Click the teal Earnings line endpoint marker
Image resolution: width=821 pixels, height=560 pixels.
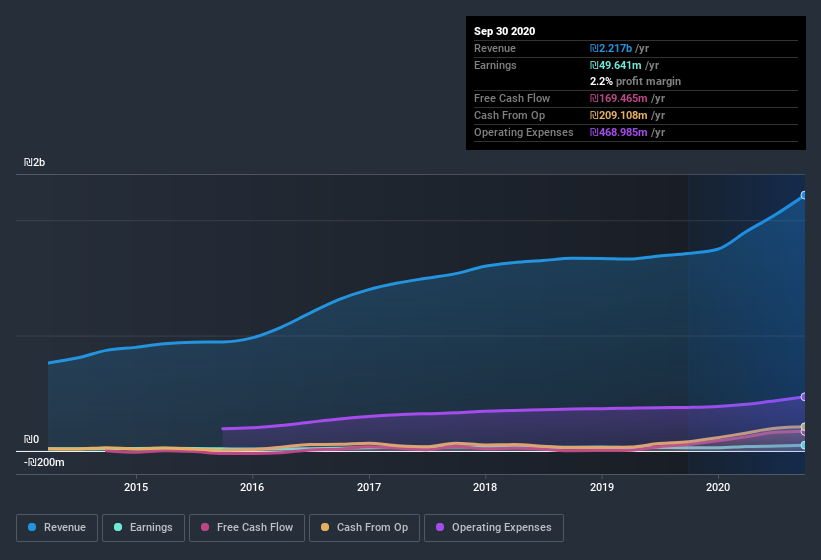coord(804,445)
